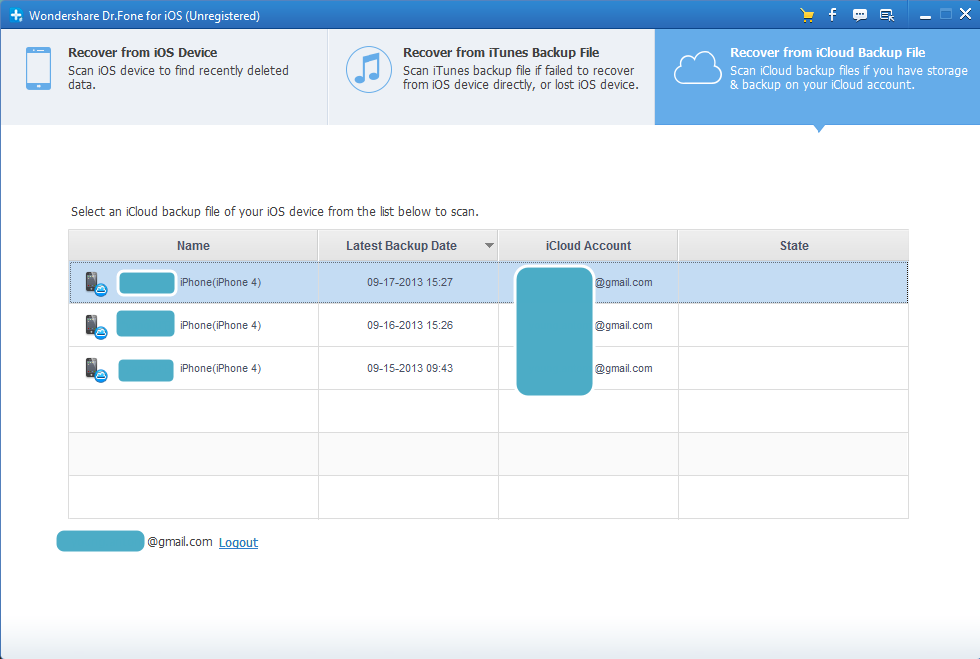The height and width of the screenshot is (659, 980).
Task: Click the Logout link
Action: point(238,543)
